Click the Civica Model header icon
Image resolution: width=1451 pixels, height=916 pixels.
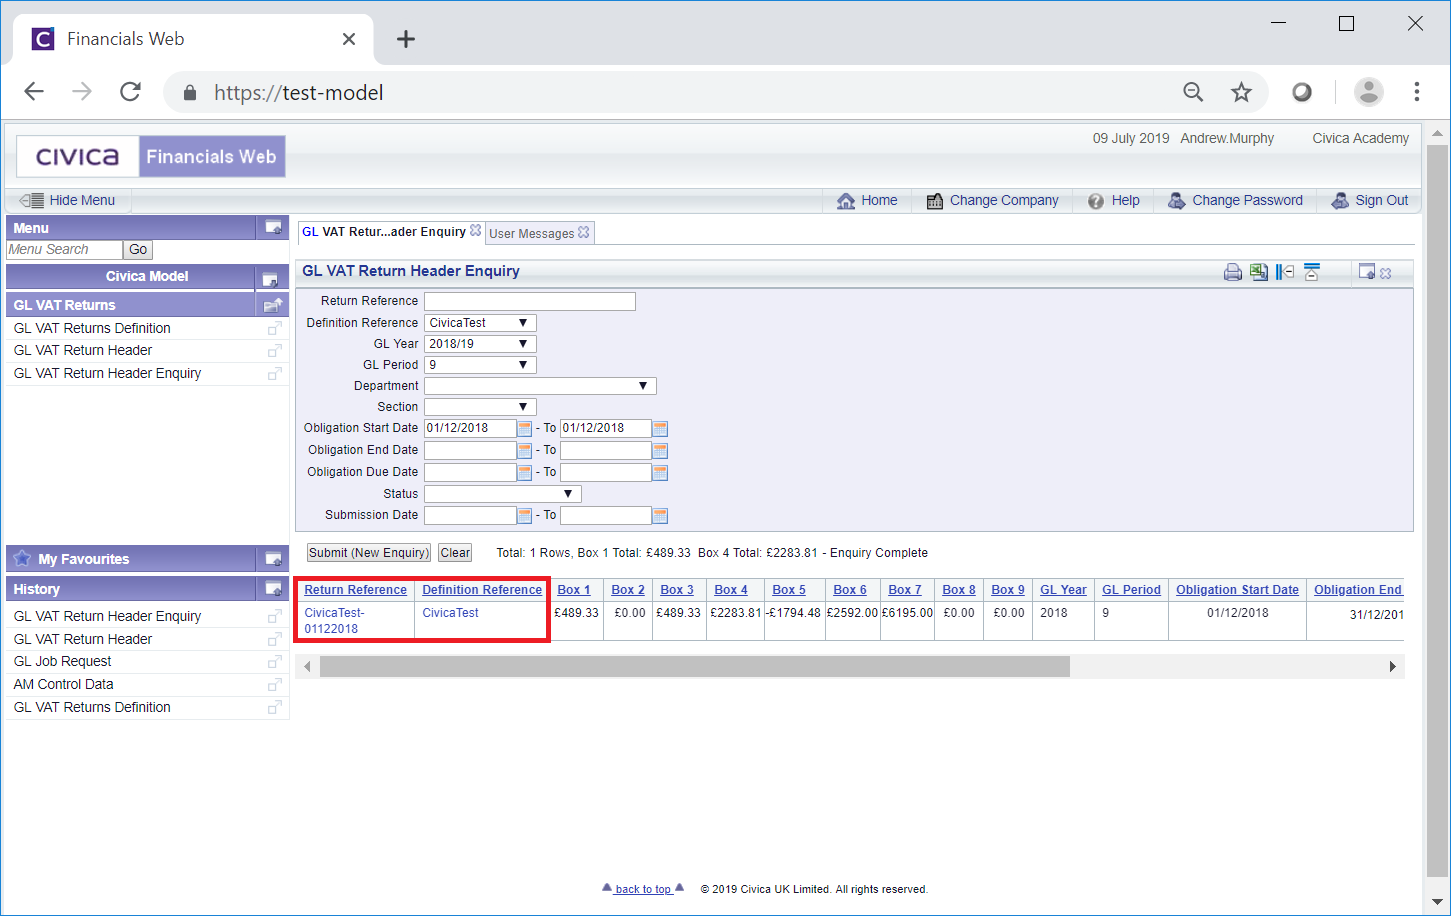(x=270, y=278)
